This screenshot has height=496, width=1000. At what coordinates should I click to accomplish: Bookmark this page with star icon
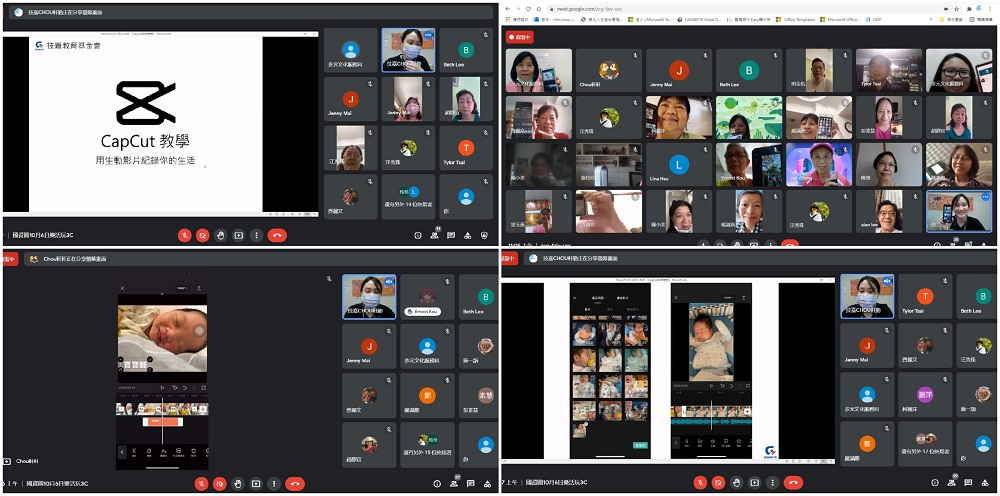click(x=957, y=9)
